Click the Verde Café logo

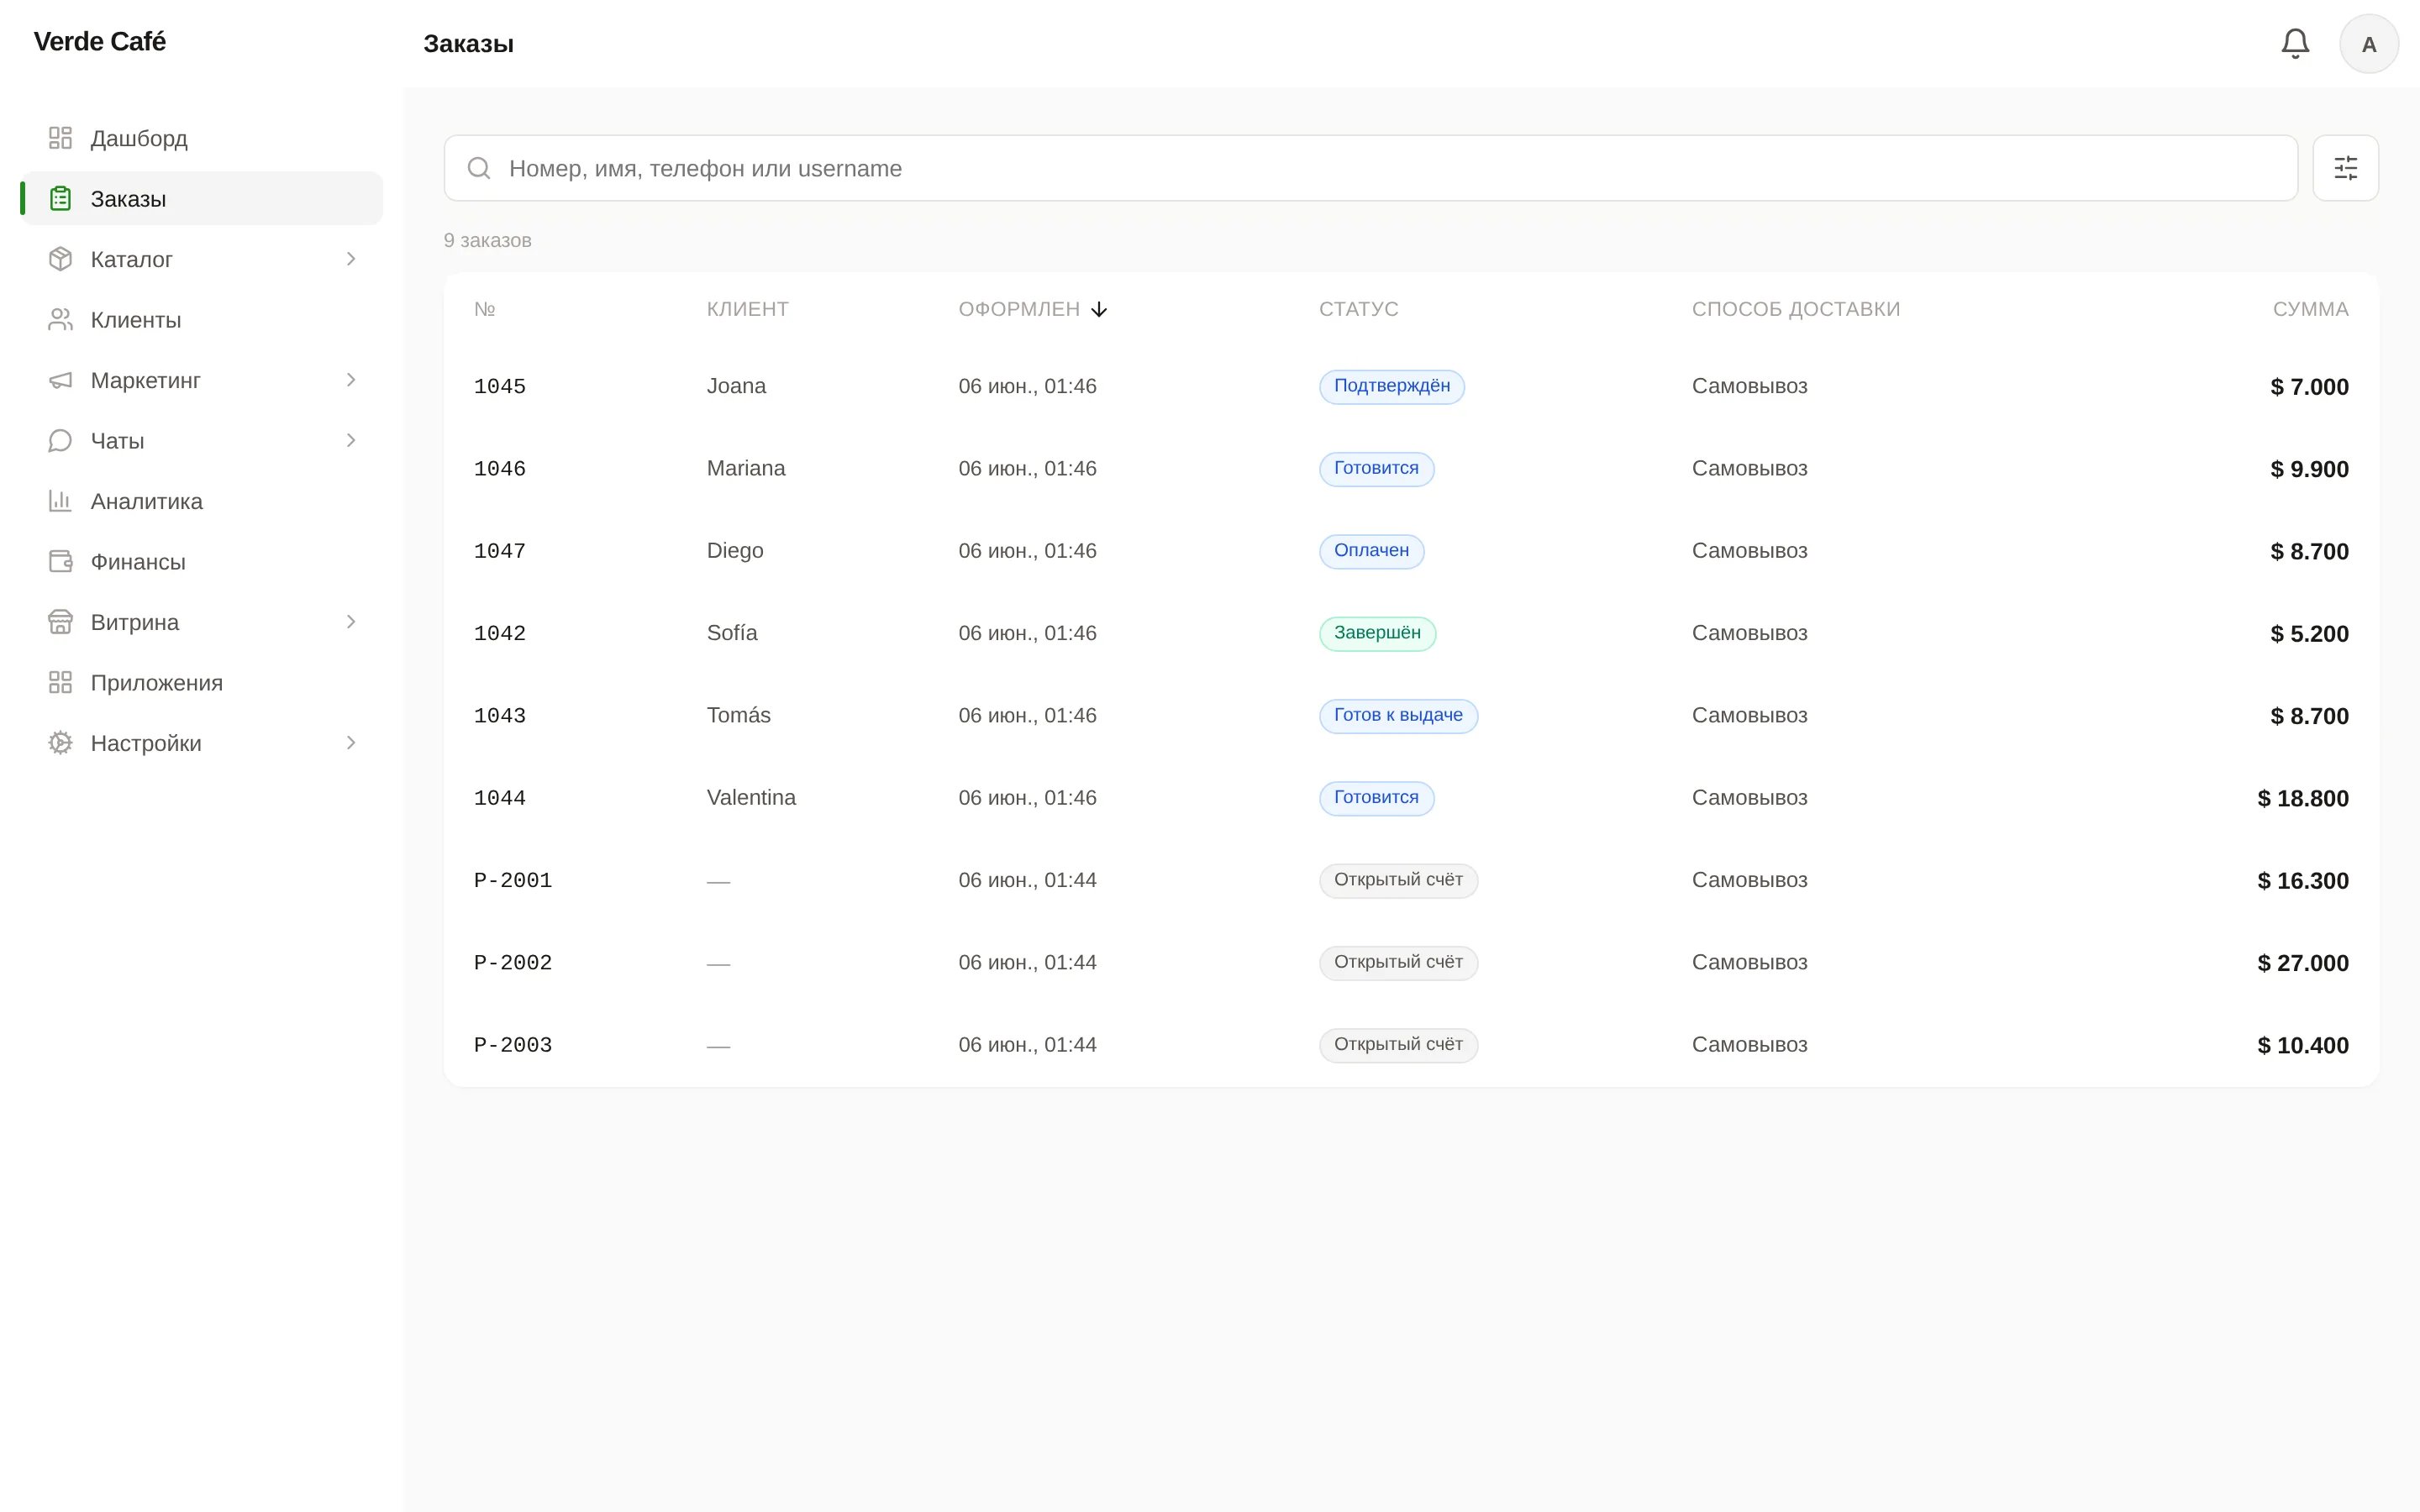pyautogui.click(x=99, y=42)
